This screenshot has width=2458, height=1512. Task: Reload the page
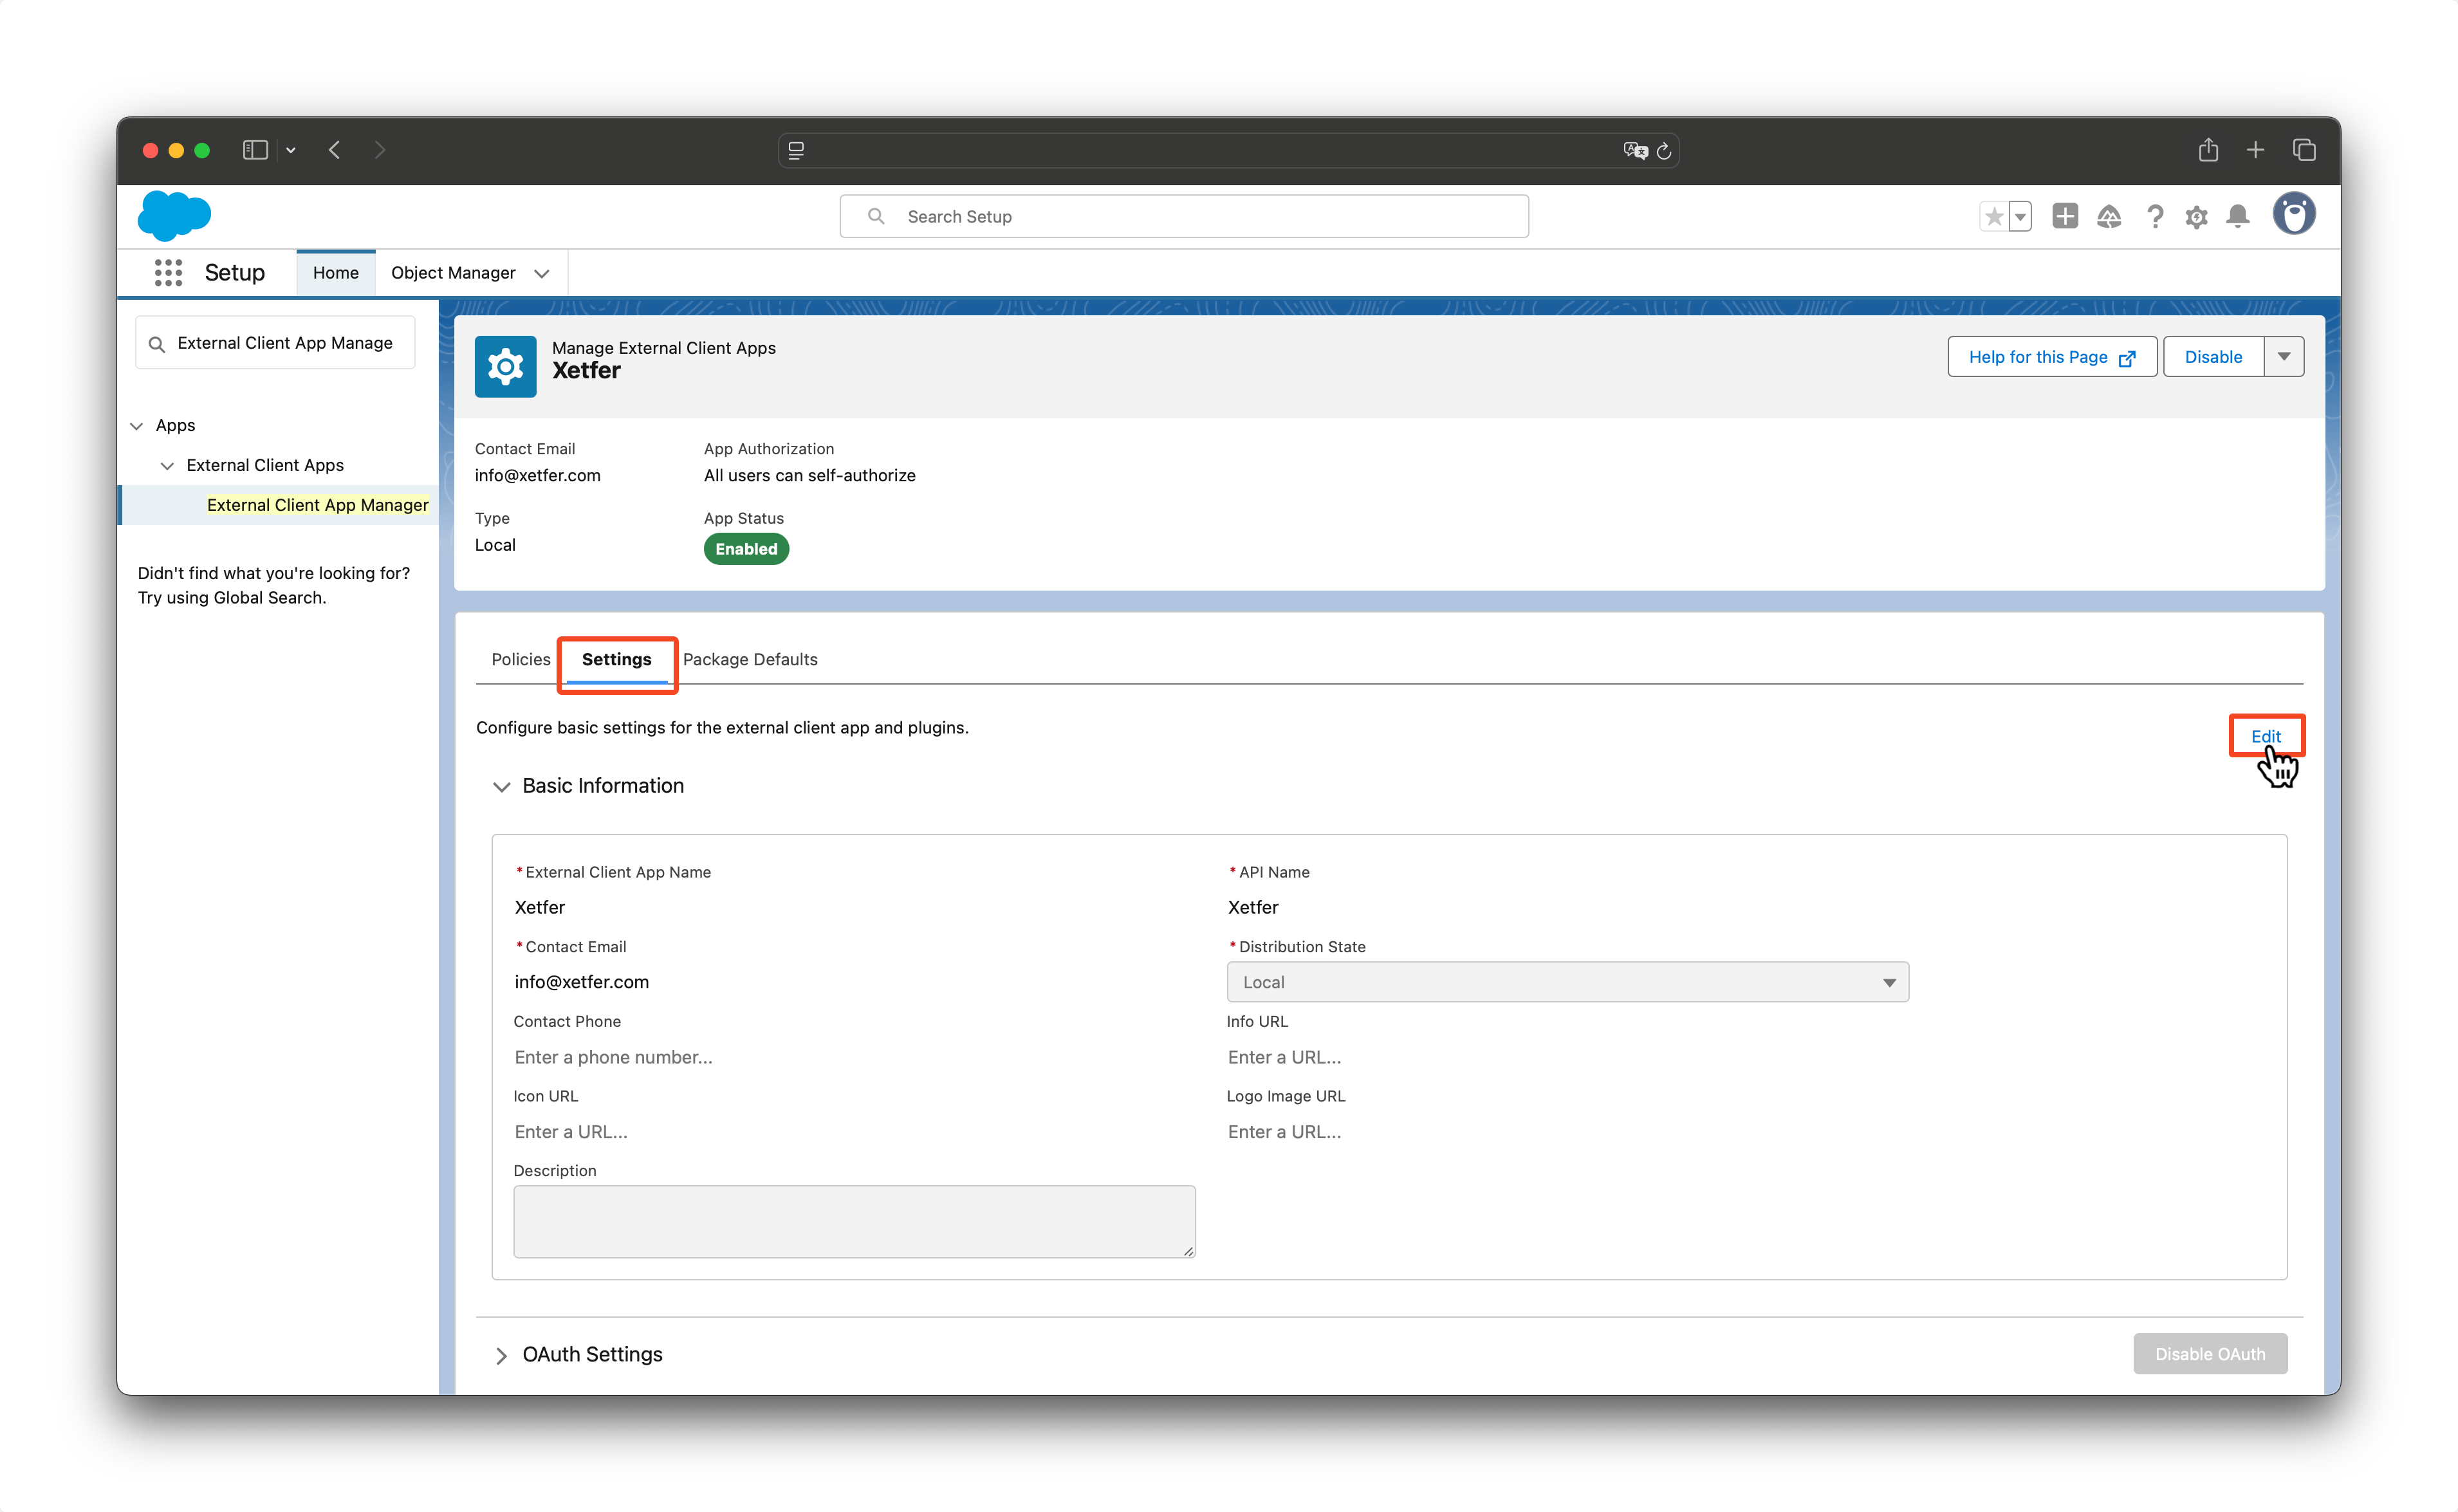[1664, 150]
